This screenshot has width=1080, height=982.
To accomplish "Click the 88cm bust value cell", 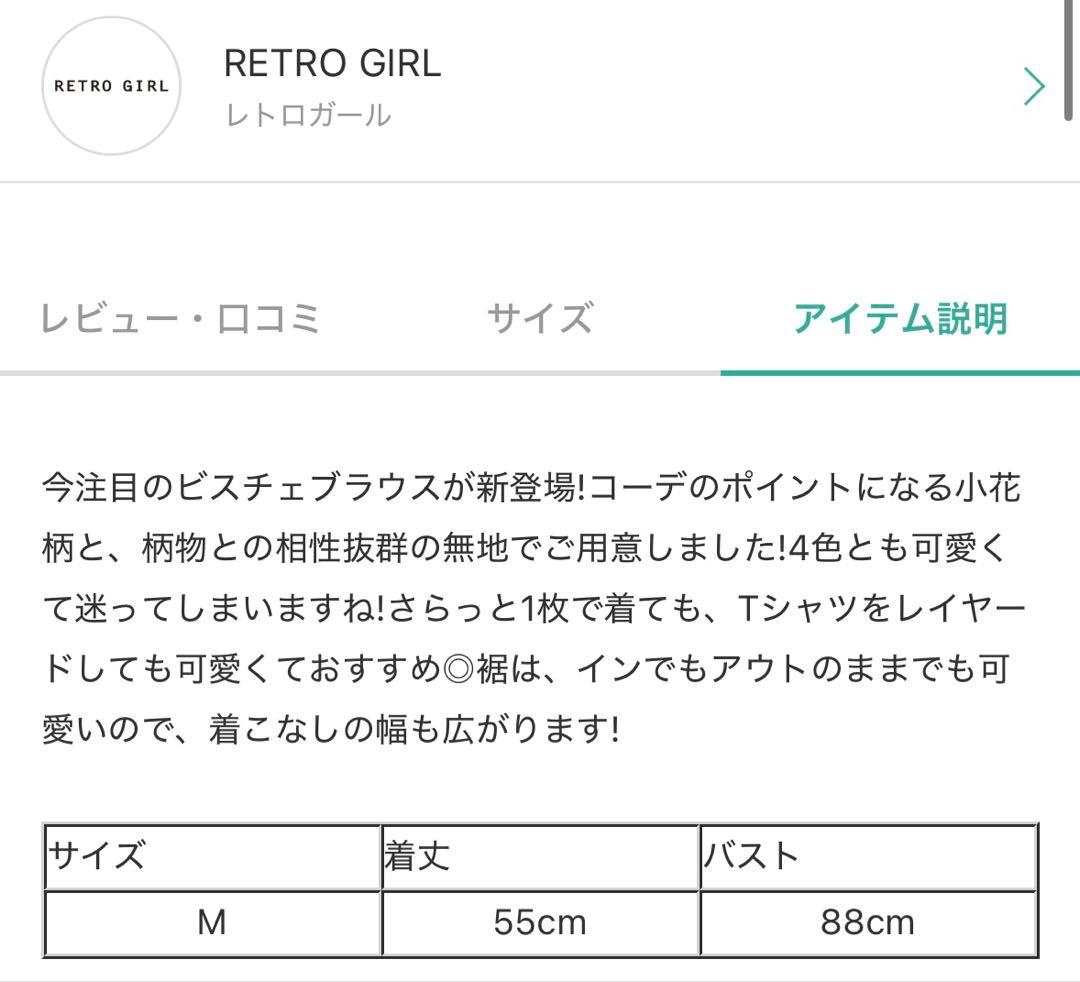I will 868,922.
